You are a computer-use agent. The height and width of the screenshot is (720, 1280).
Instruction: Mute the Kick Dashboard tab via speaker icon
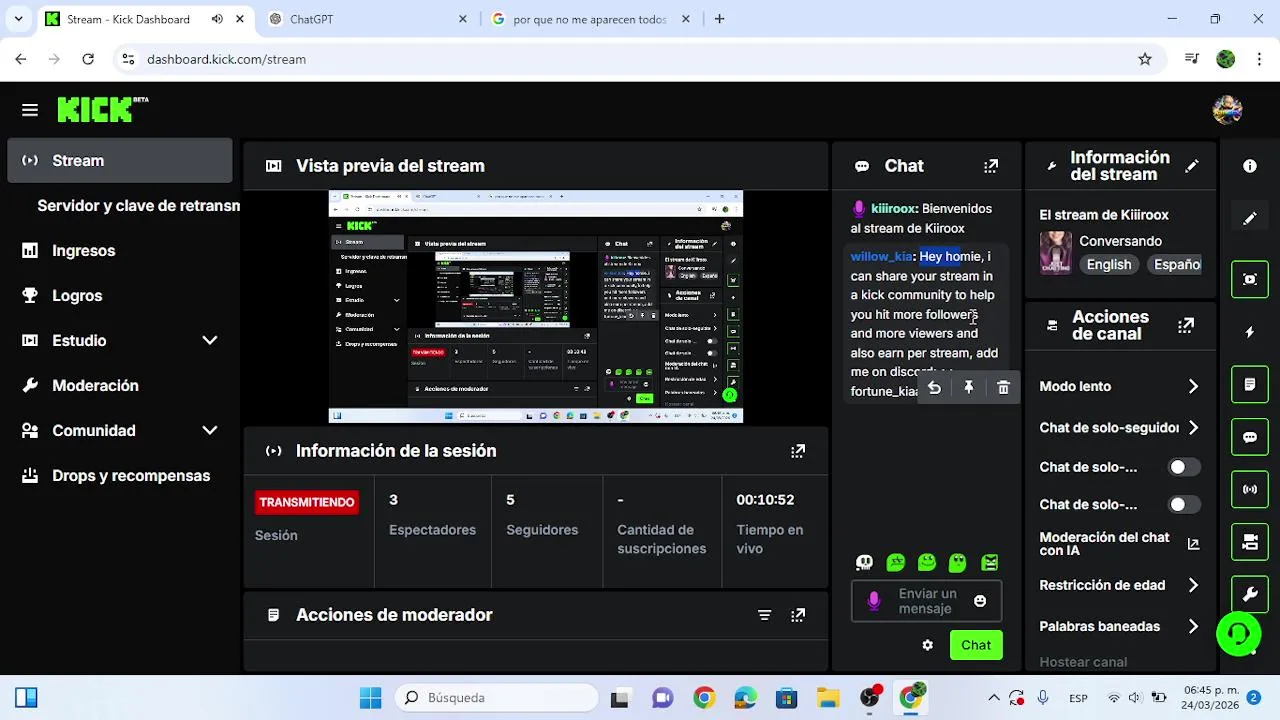(x=218, y=19)
